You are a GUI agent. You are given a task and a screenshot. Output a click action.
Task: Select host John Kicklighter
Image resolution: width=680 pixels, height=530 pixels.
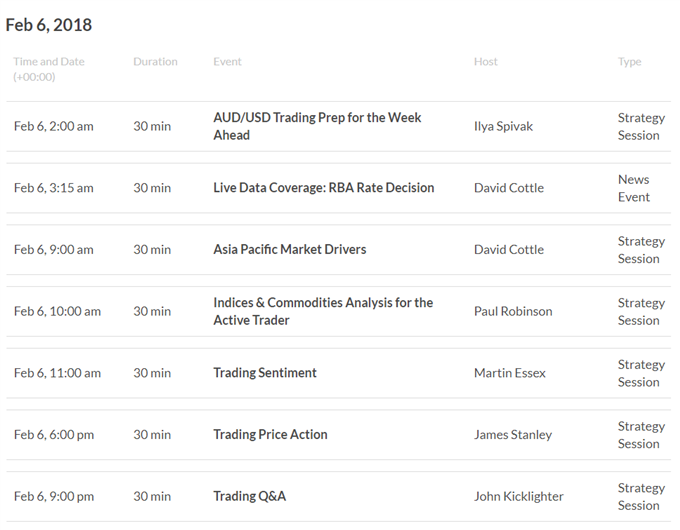pos(519,496)
